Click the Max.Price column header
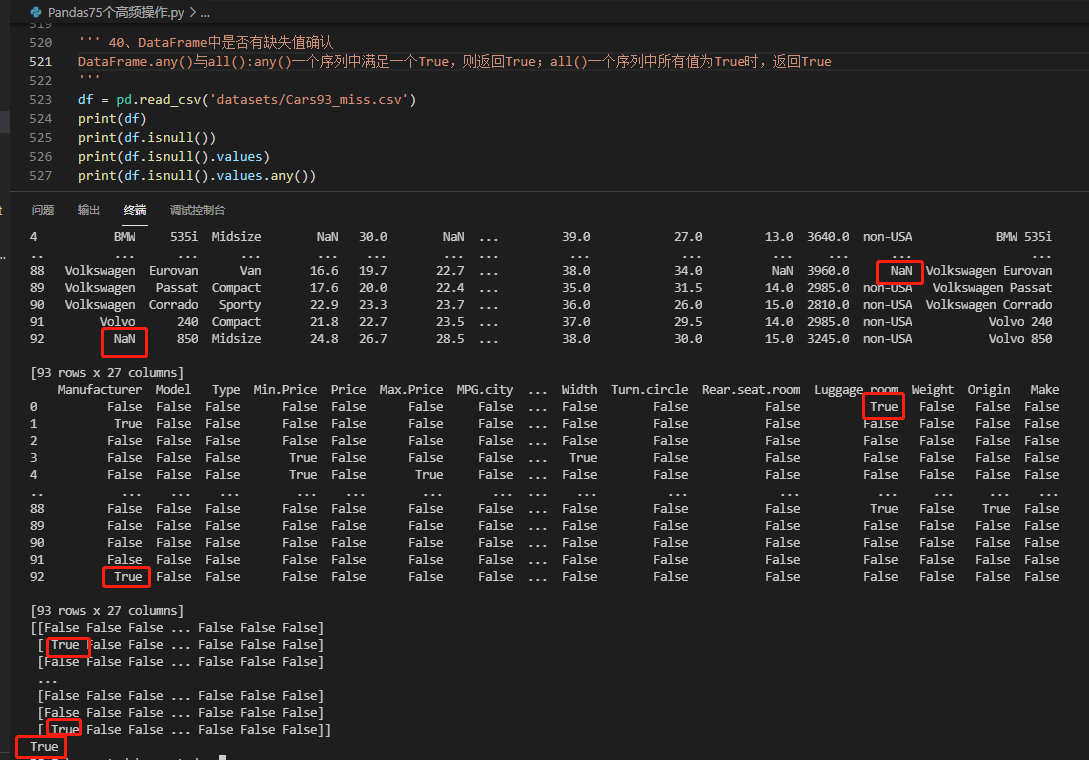Screen dimensions: 1089x760 click(411, 390)
